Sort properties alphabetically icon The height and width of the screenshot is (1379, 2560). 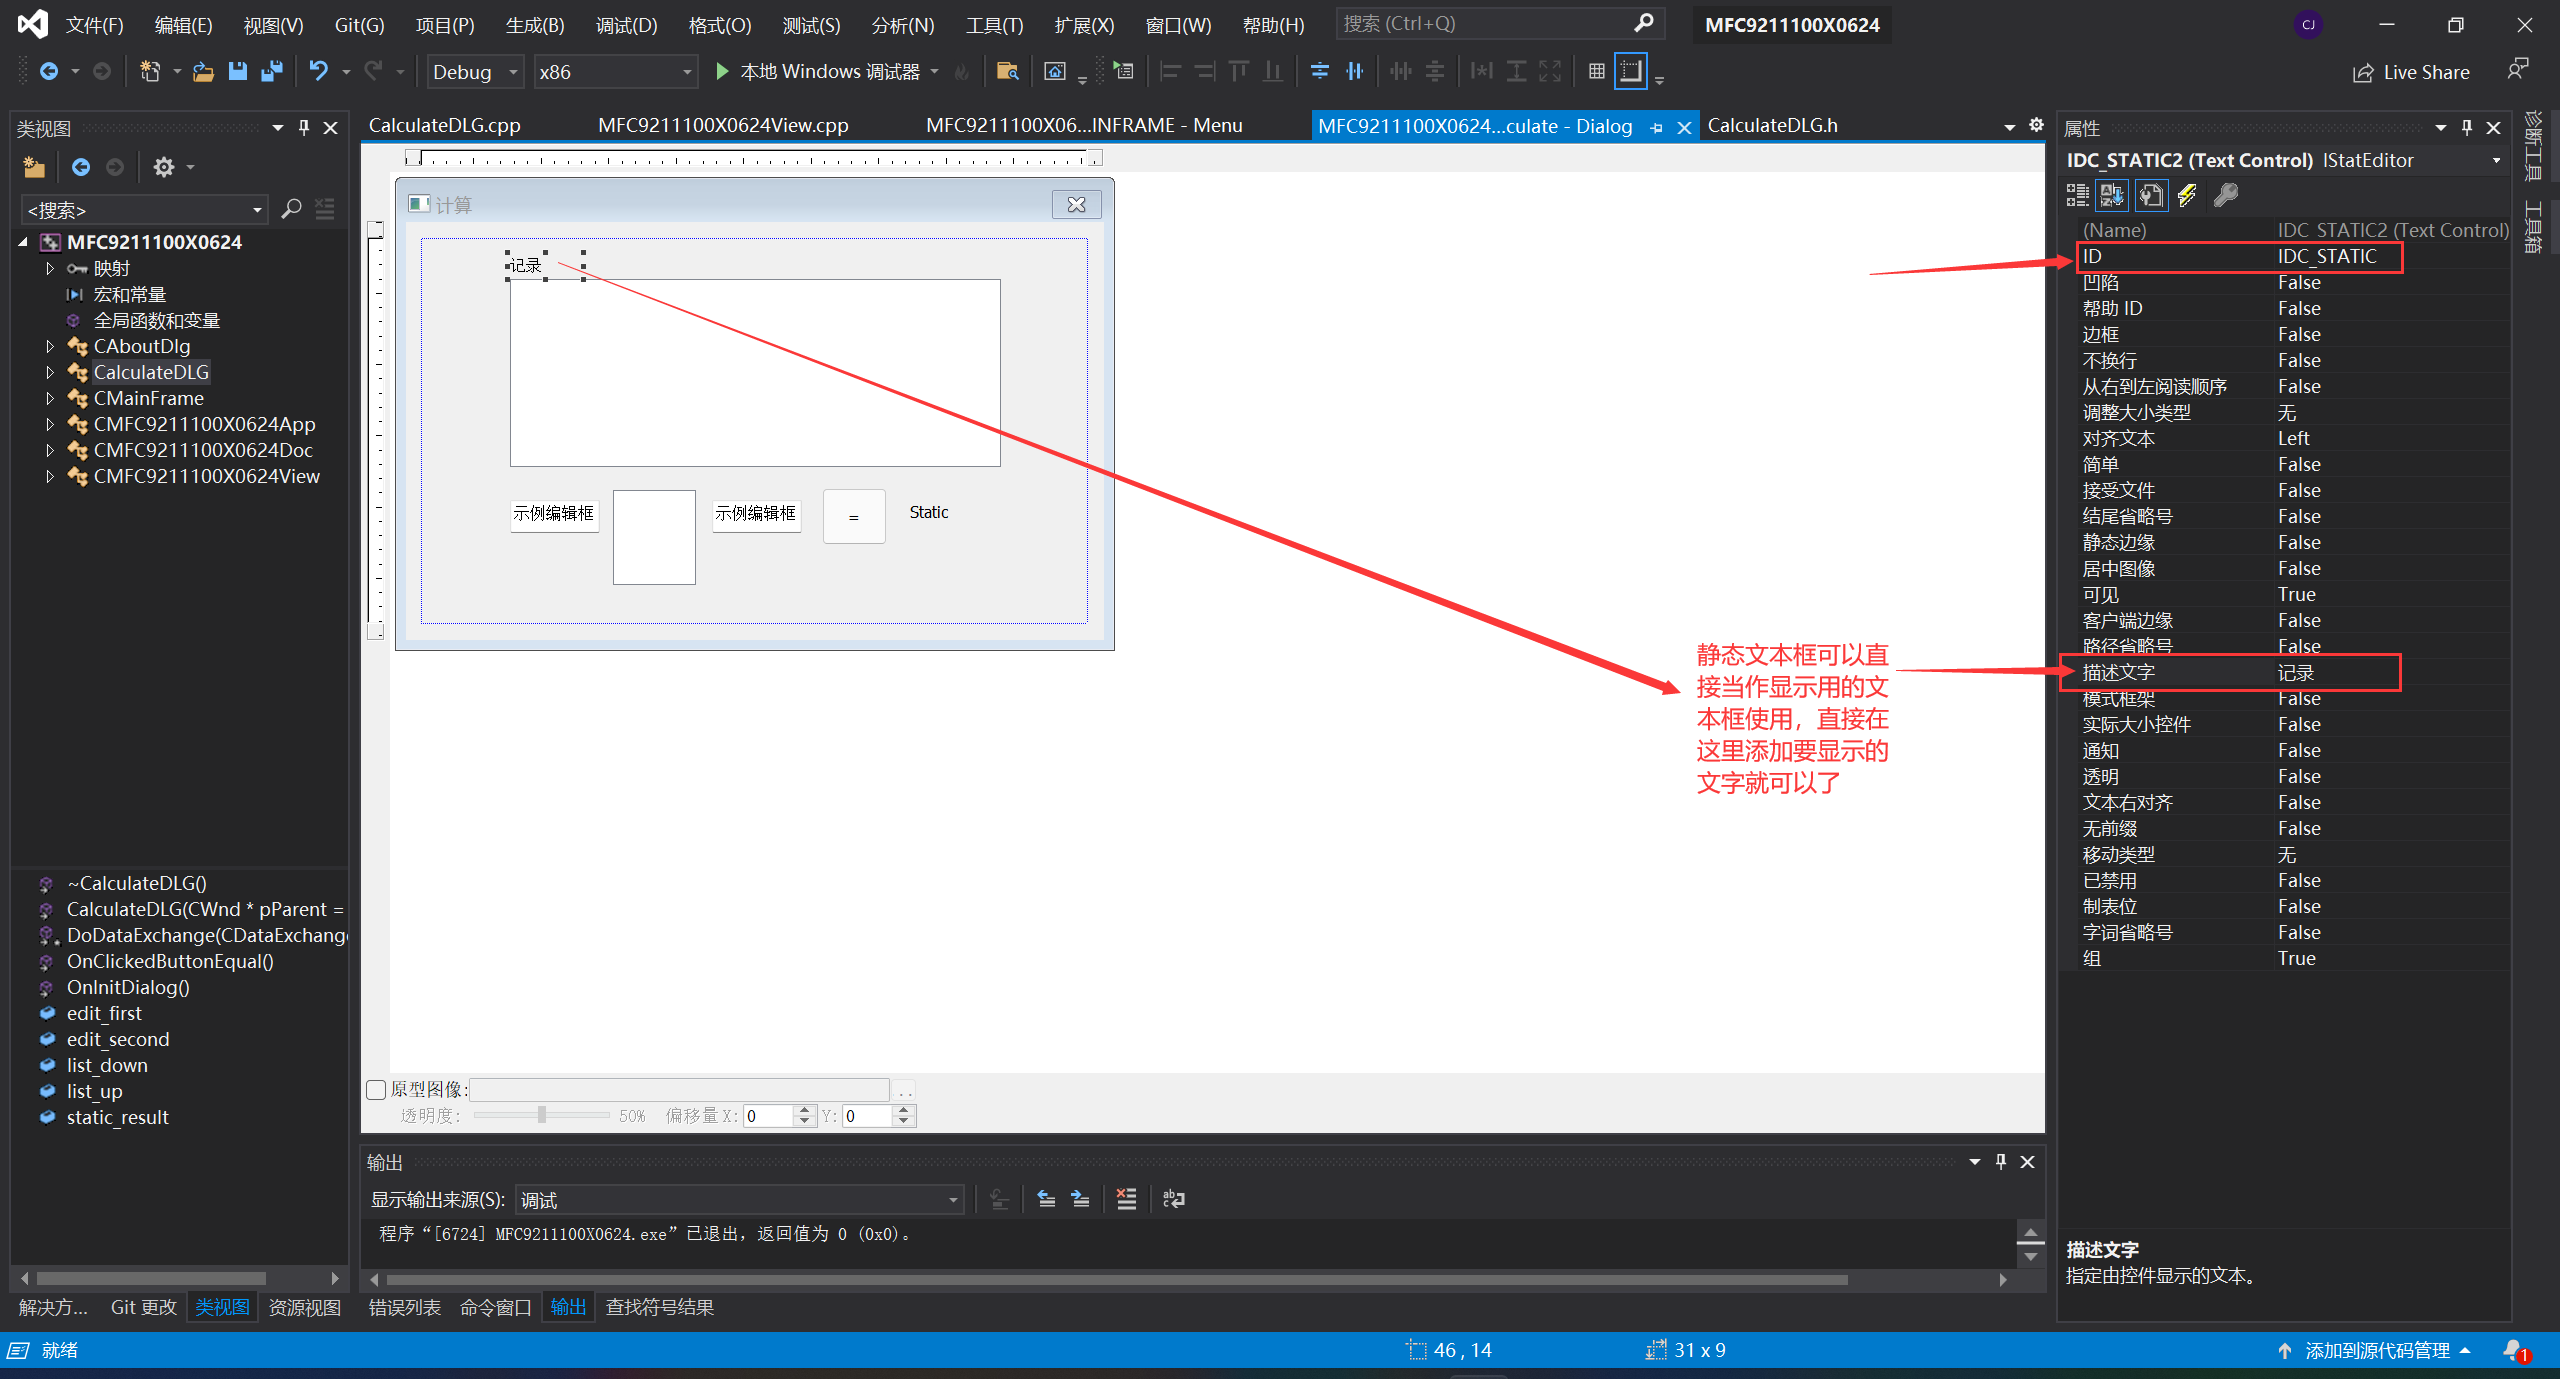click(x=2112, y=195)
